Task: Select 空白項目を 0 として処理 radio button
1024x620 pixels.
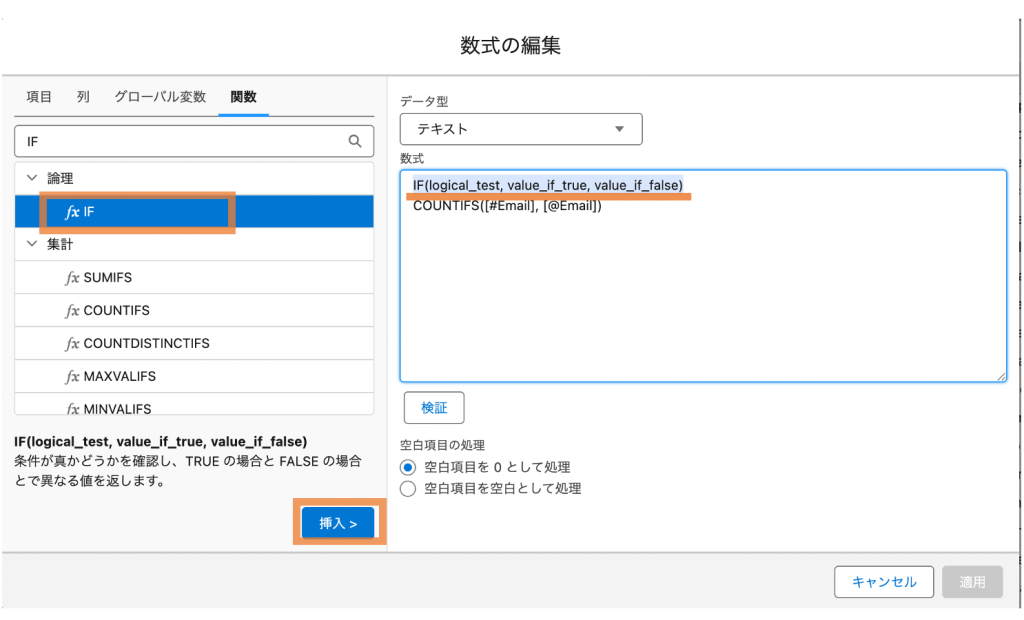Action: point(407,467)
